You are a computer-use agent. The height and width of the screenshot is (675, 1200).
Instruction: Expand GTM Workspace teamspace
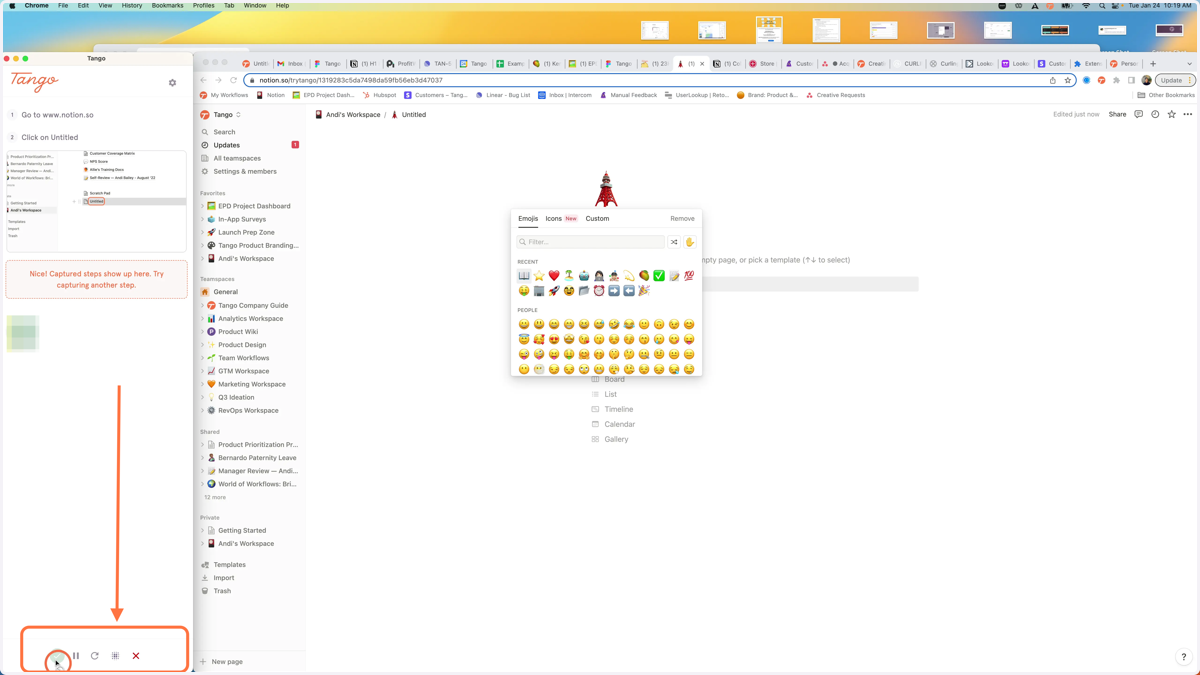[x=202, y=371]
